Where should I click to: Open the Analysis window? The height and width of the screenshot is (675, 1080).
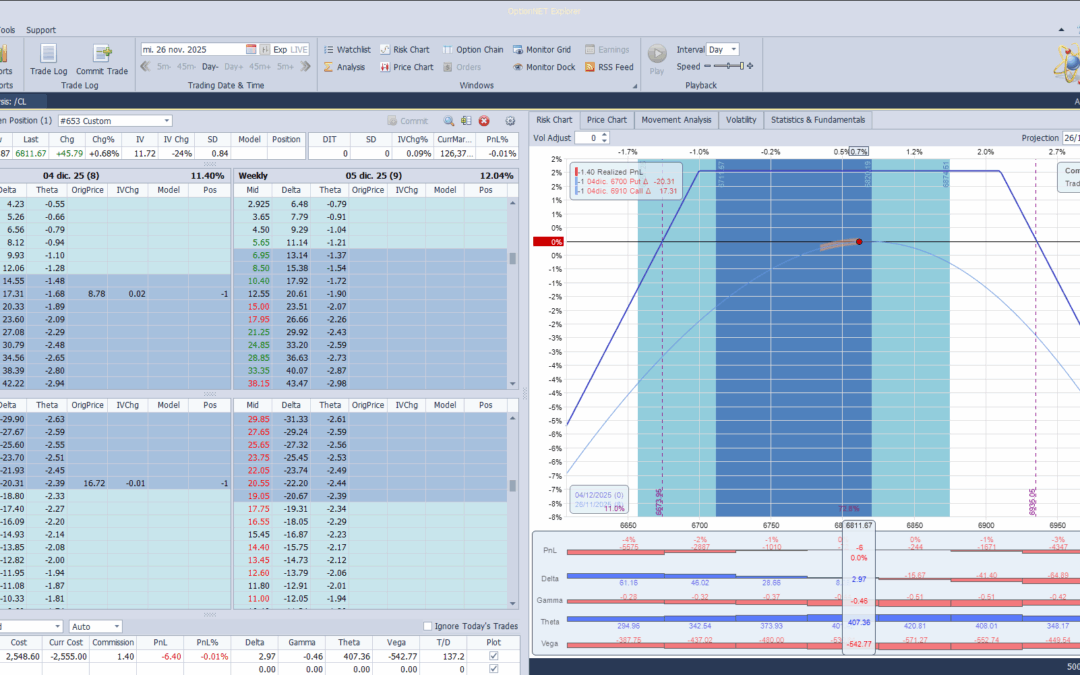point(344,67)
